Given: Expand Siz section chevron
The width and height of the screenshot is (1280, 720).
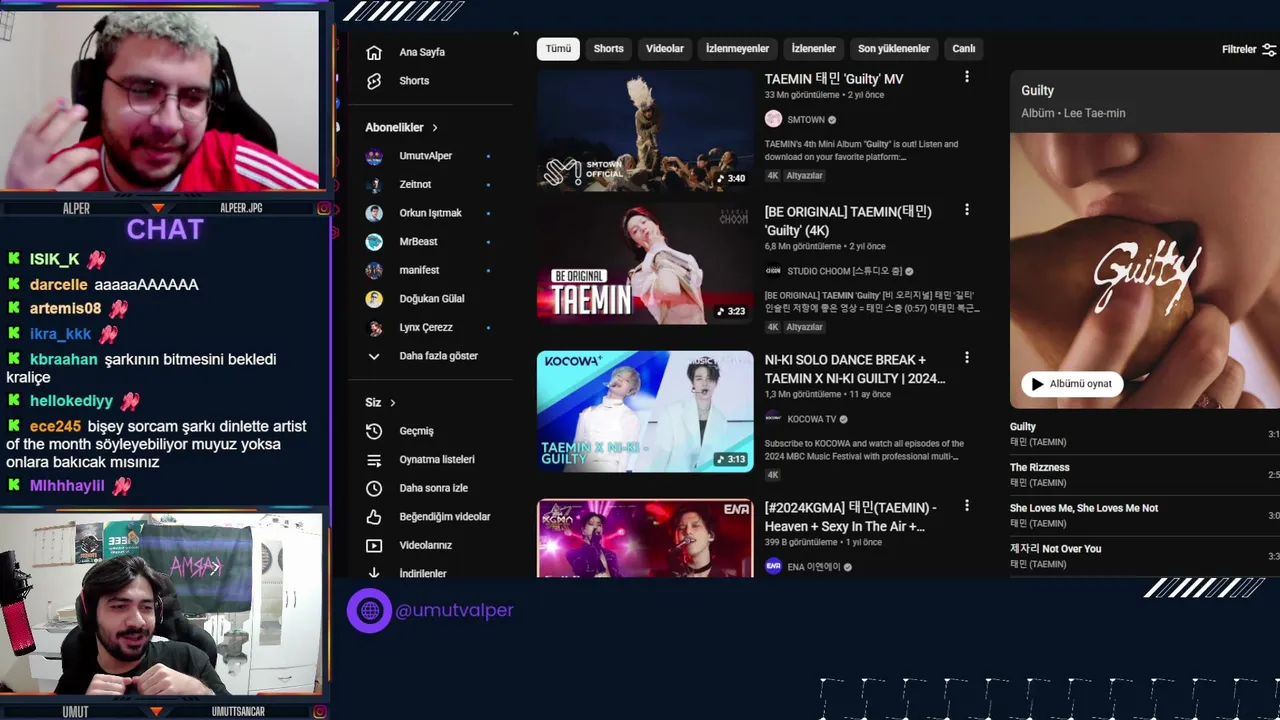Looking at the screenshot, I should [x=393, y=403].
